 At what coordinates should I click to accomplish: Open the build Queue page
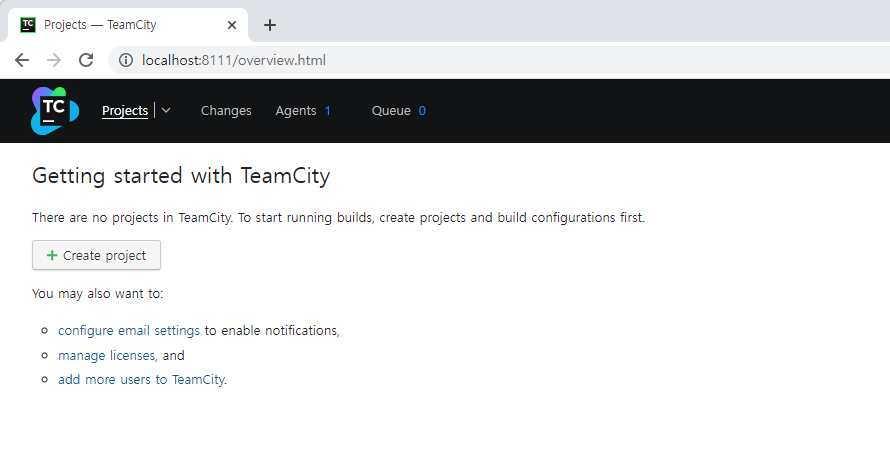point(391,111)
